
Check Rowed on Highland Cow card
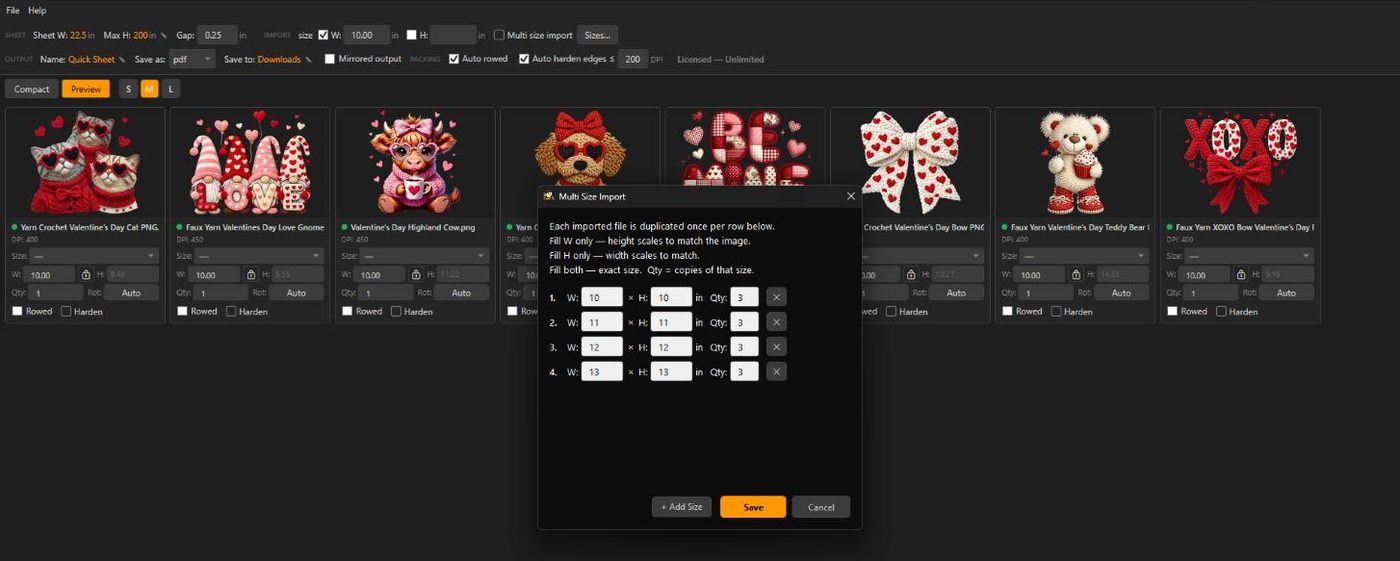click(347, 311)
